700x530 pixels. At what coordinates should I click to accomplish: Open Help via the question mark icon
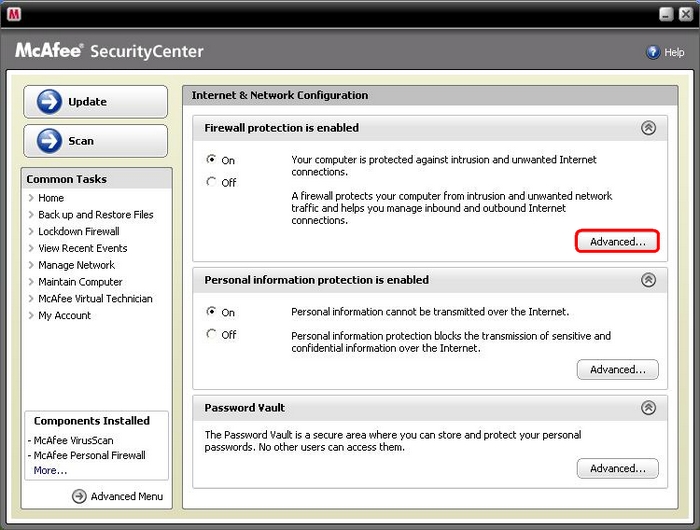pos(653,52)
